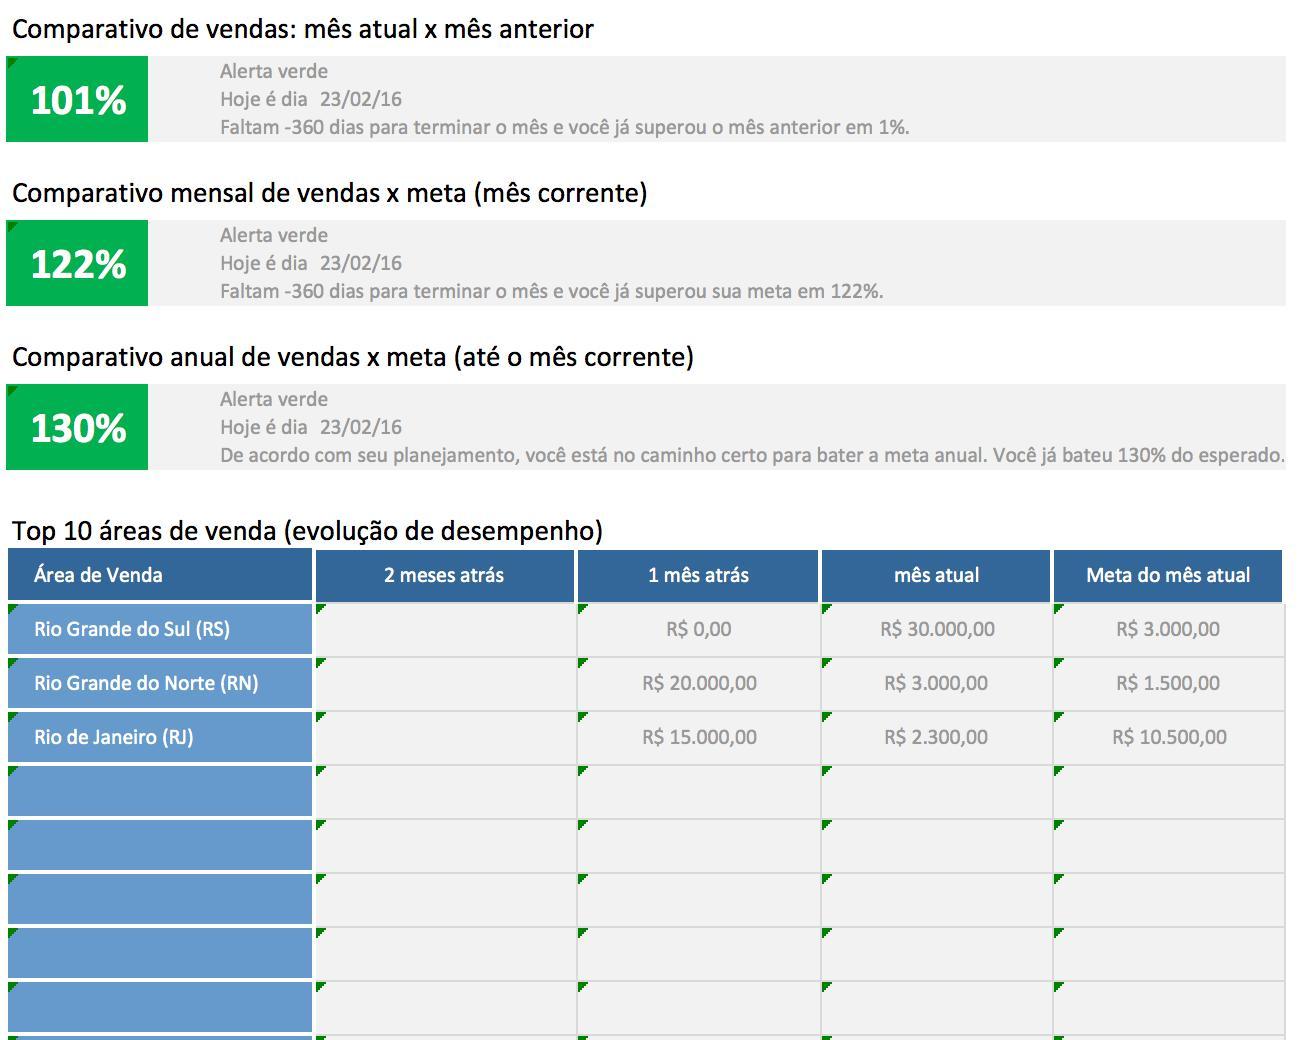1300x1040 pixels.
Task: Click the green 130% indicator cell
Action: pos(77,427)
